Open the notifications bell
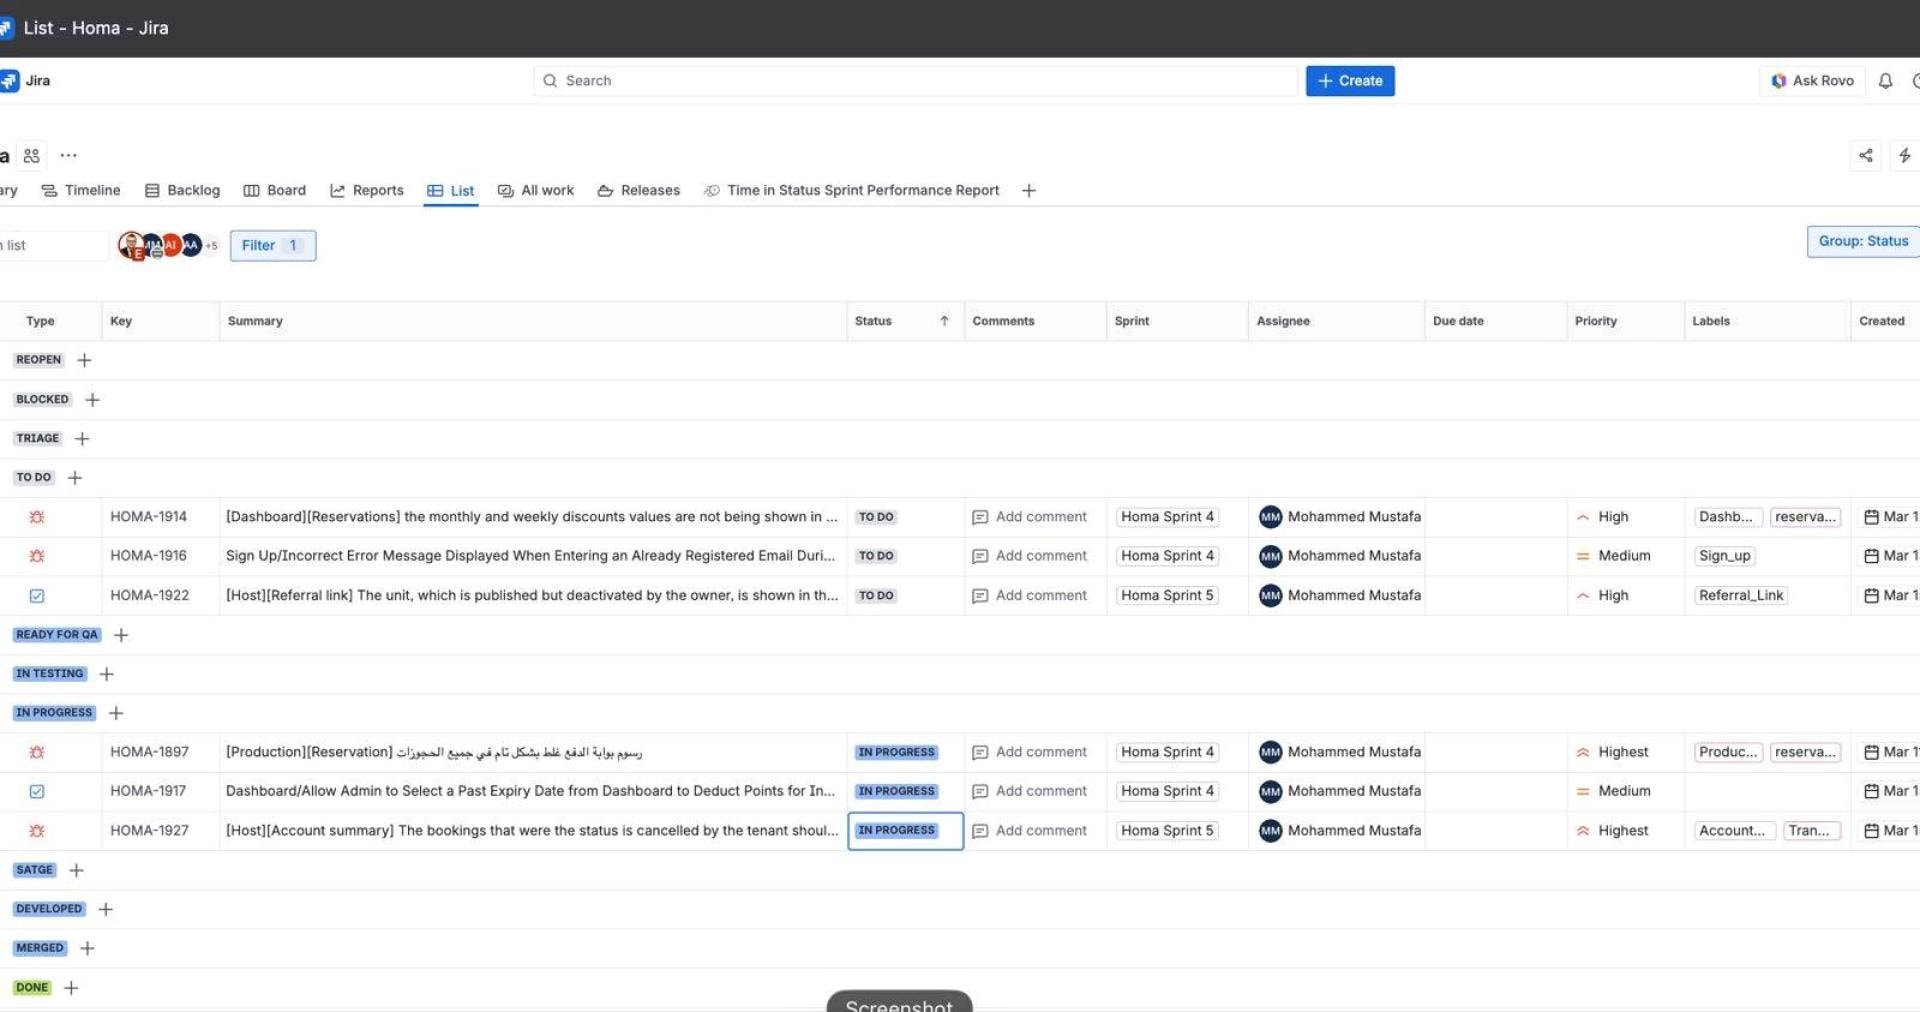 coord(1885,81)
